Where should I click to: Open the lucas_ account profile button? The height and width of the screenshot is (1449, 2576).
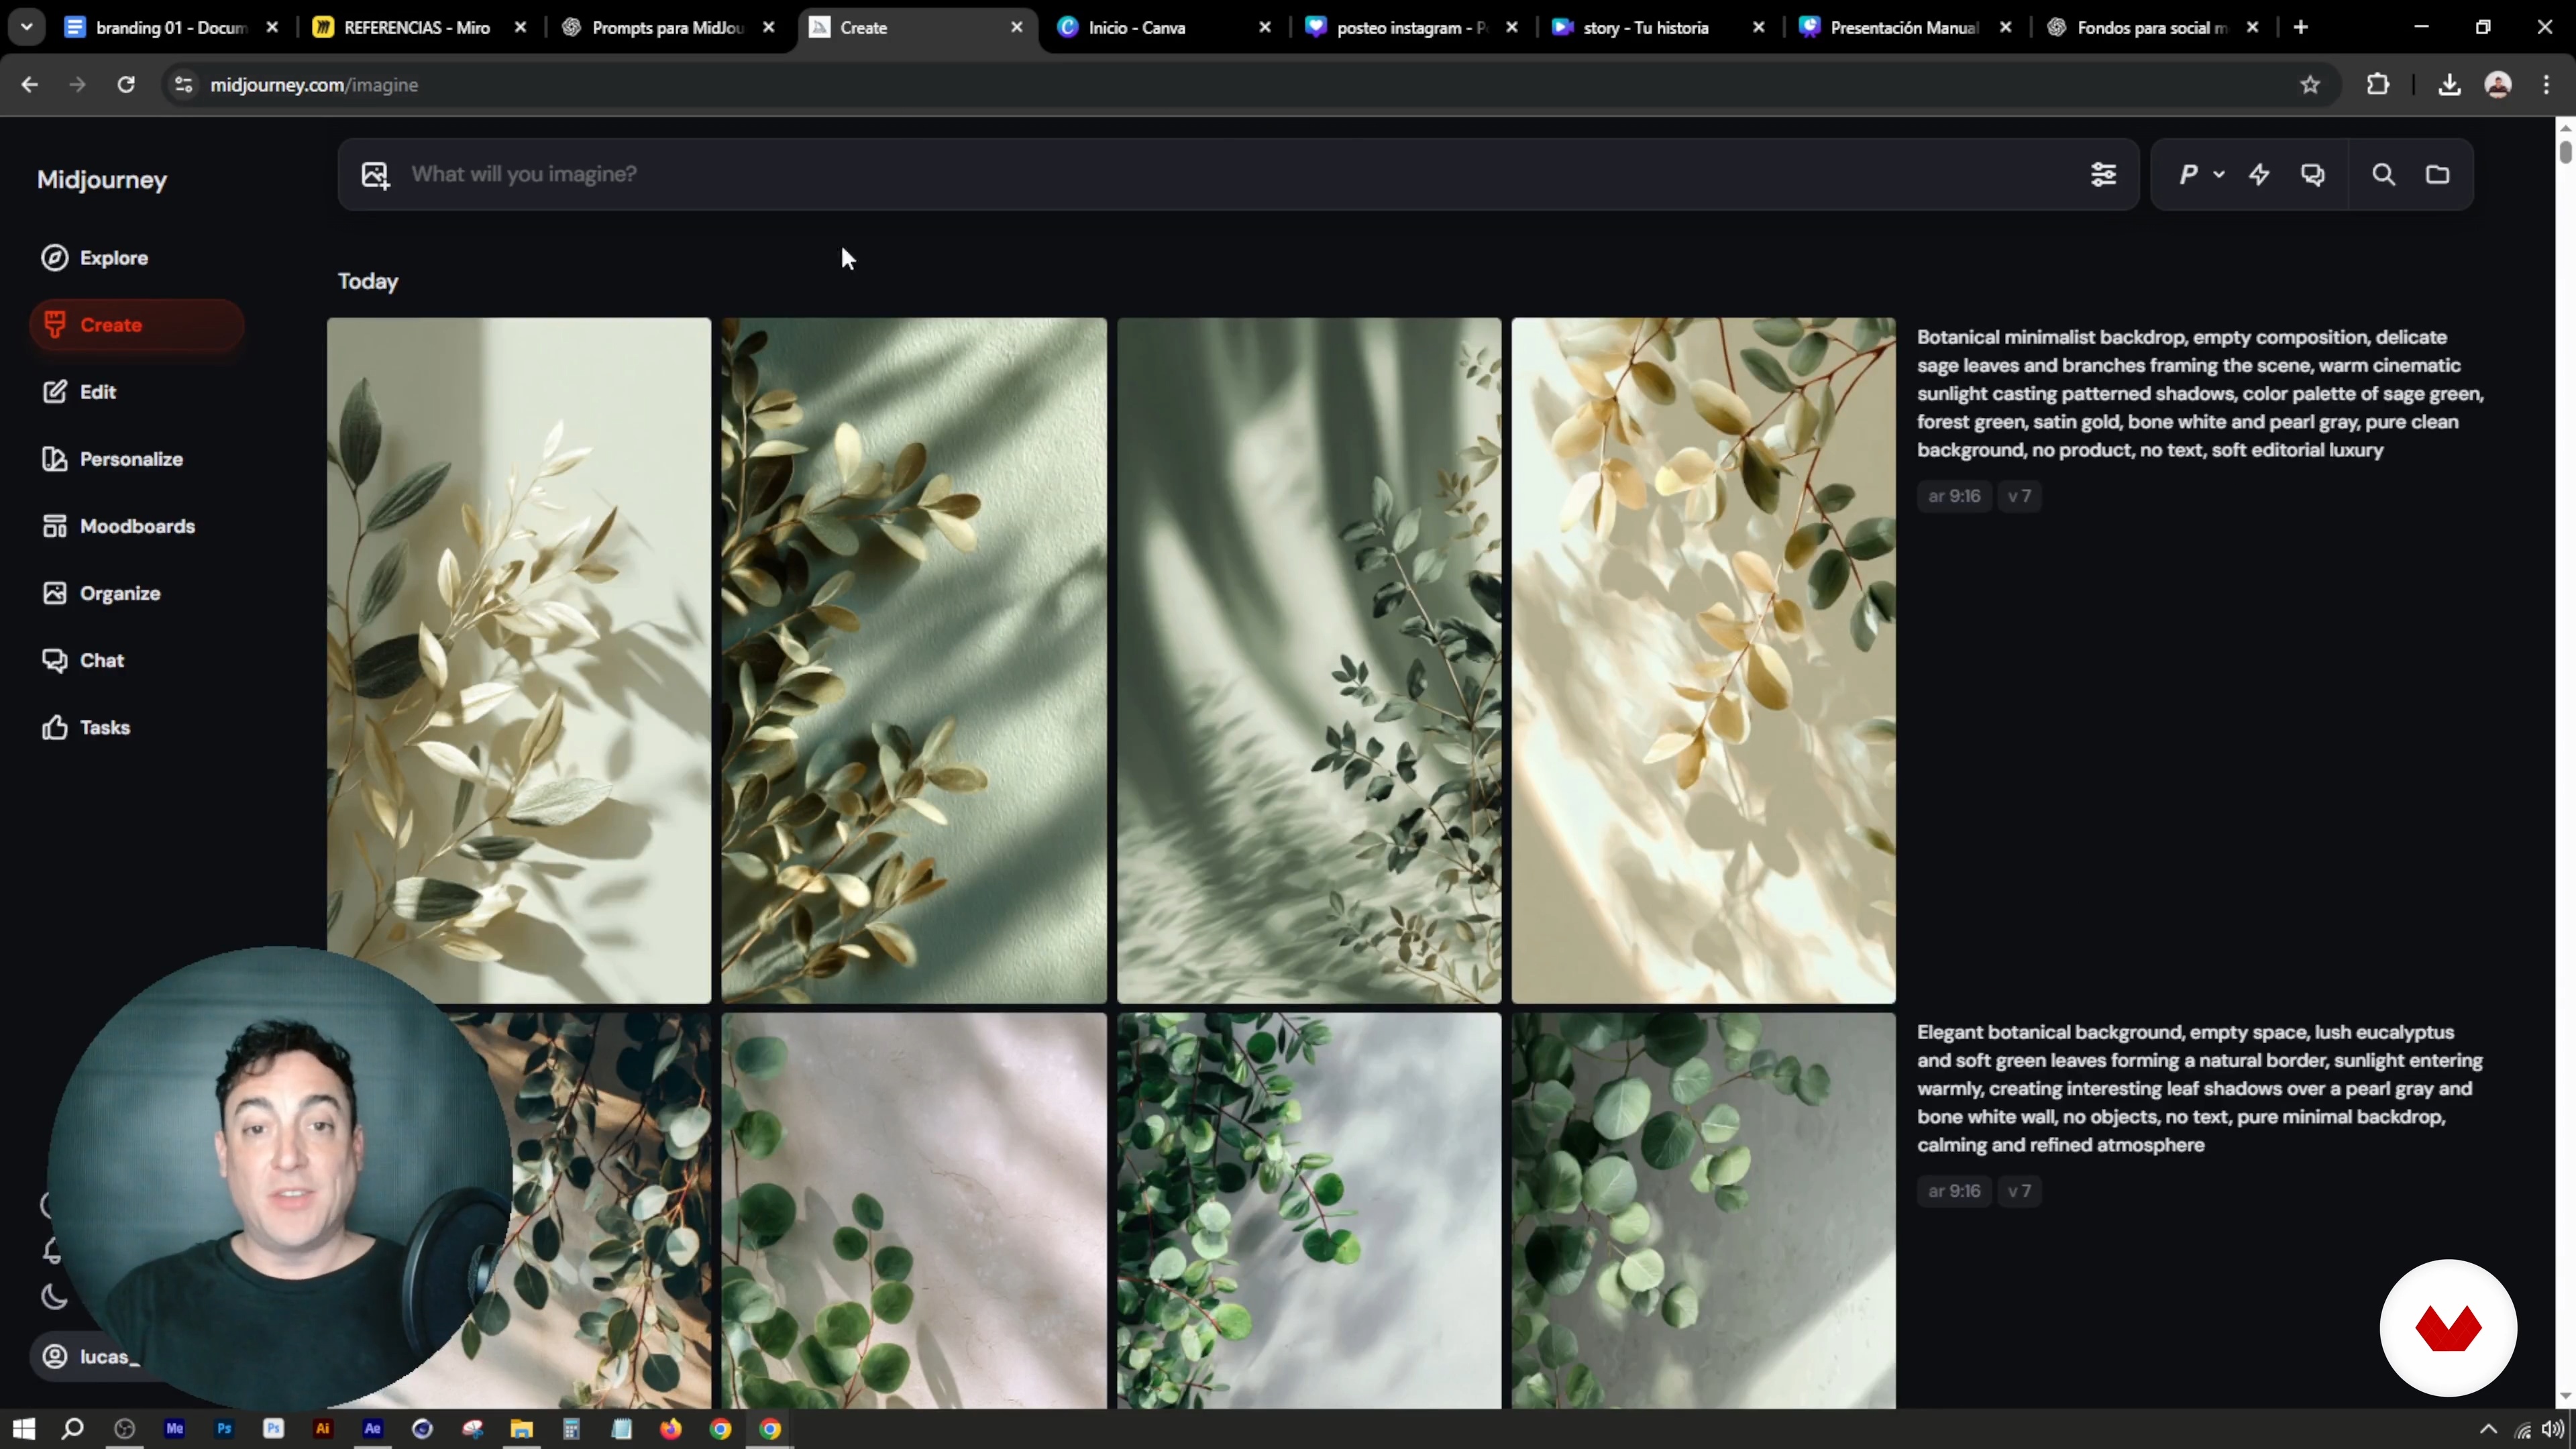95,1357
